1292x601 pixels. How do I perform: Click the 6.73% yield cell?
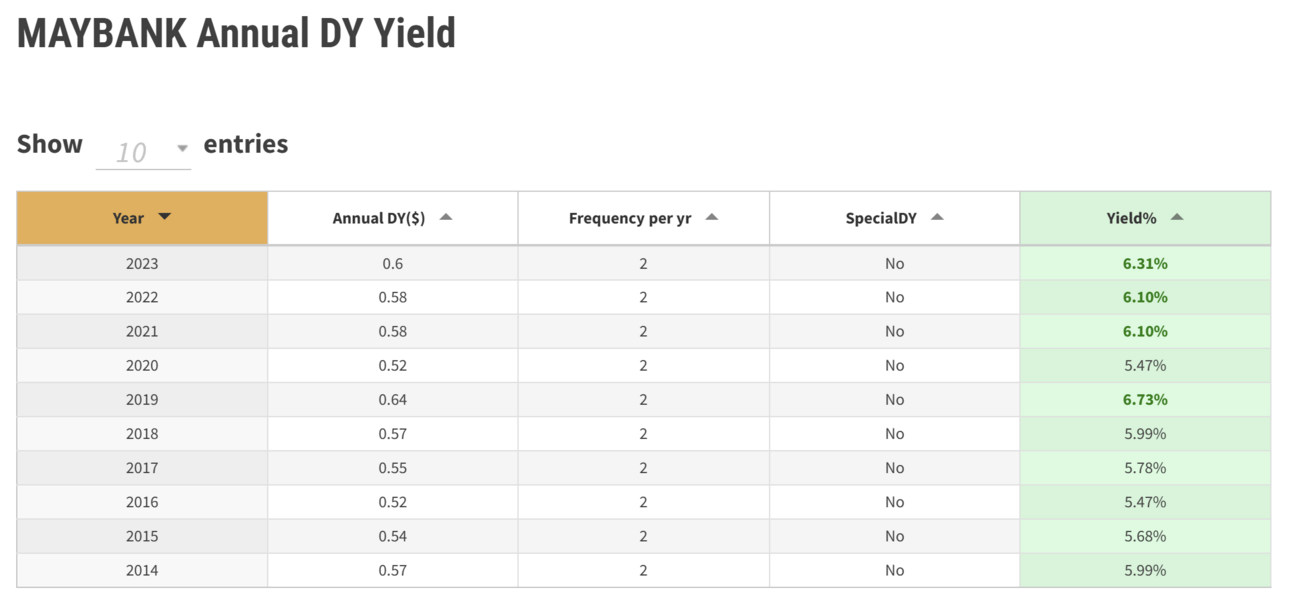tap(1145, 400)
